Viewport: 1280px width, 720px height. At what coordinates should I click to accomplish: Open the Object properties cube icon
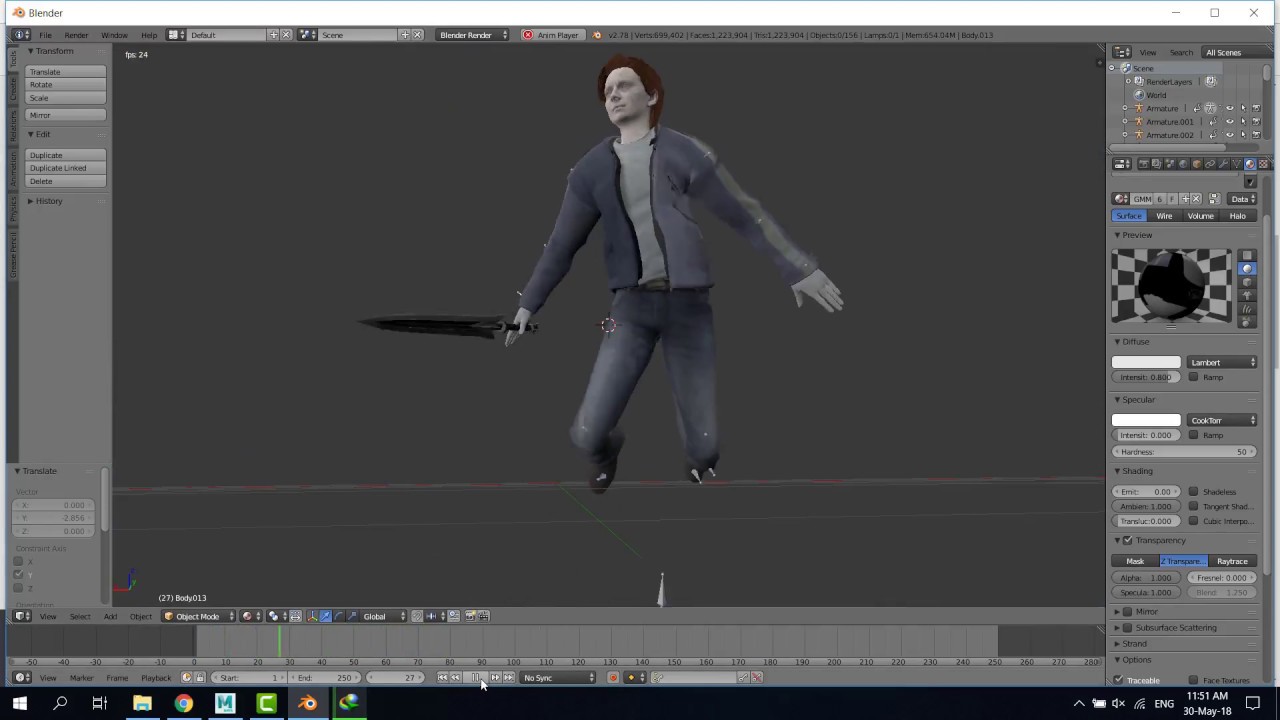pos(1196,164)
